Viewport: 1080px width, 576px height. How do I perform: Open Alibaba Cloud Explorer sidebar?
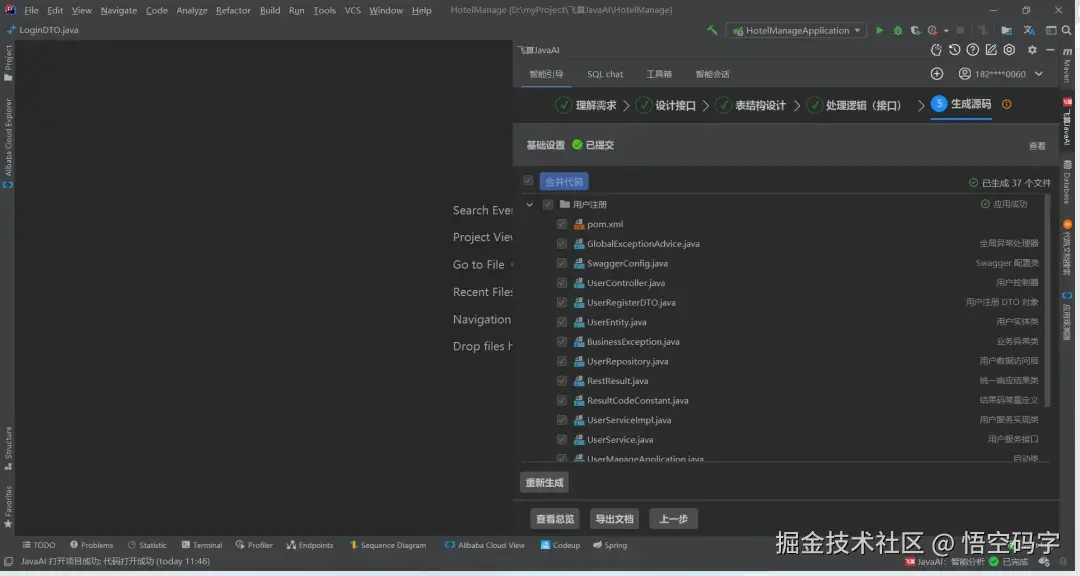coord(8,143)
